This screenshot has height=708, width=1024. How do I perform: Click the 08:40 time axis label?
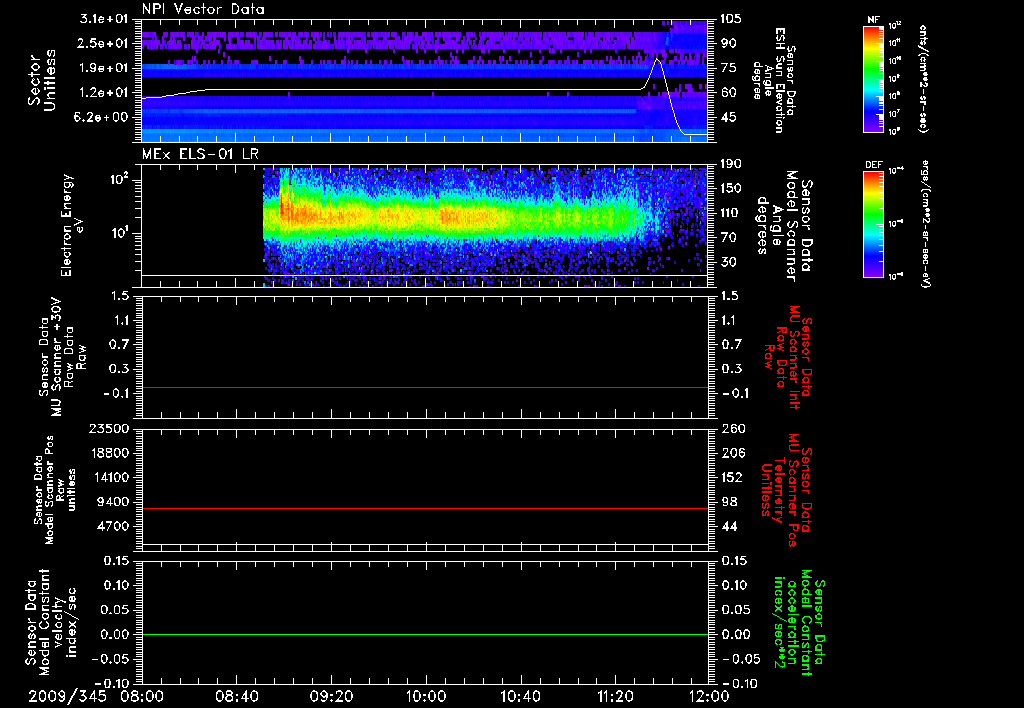tap(236, 696)
